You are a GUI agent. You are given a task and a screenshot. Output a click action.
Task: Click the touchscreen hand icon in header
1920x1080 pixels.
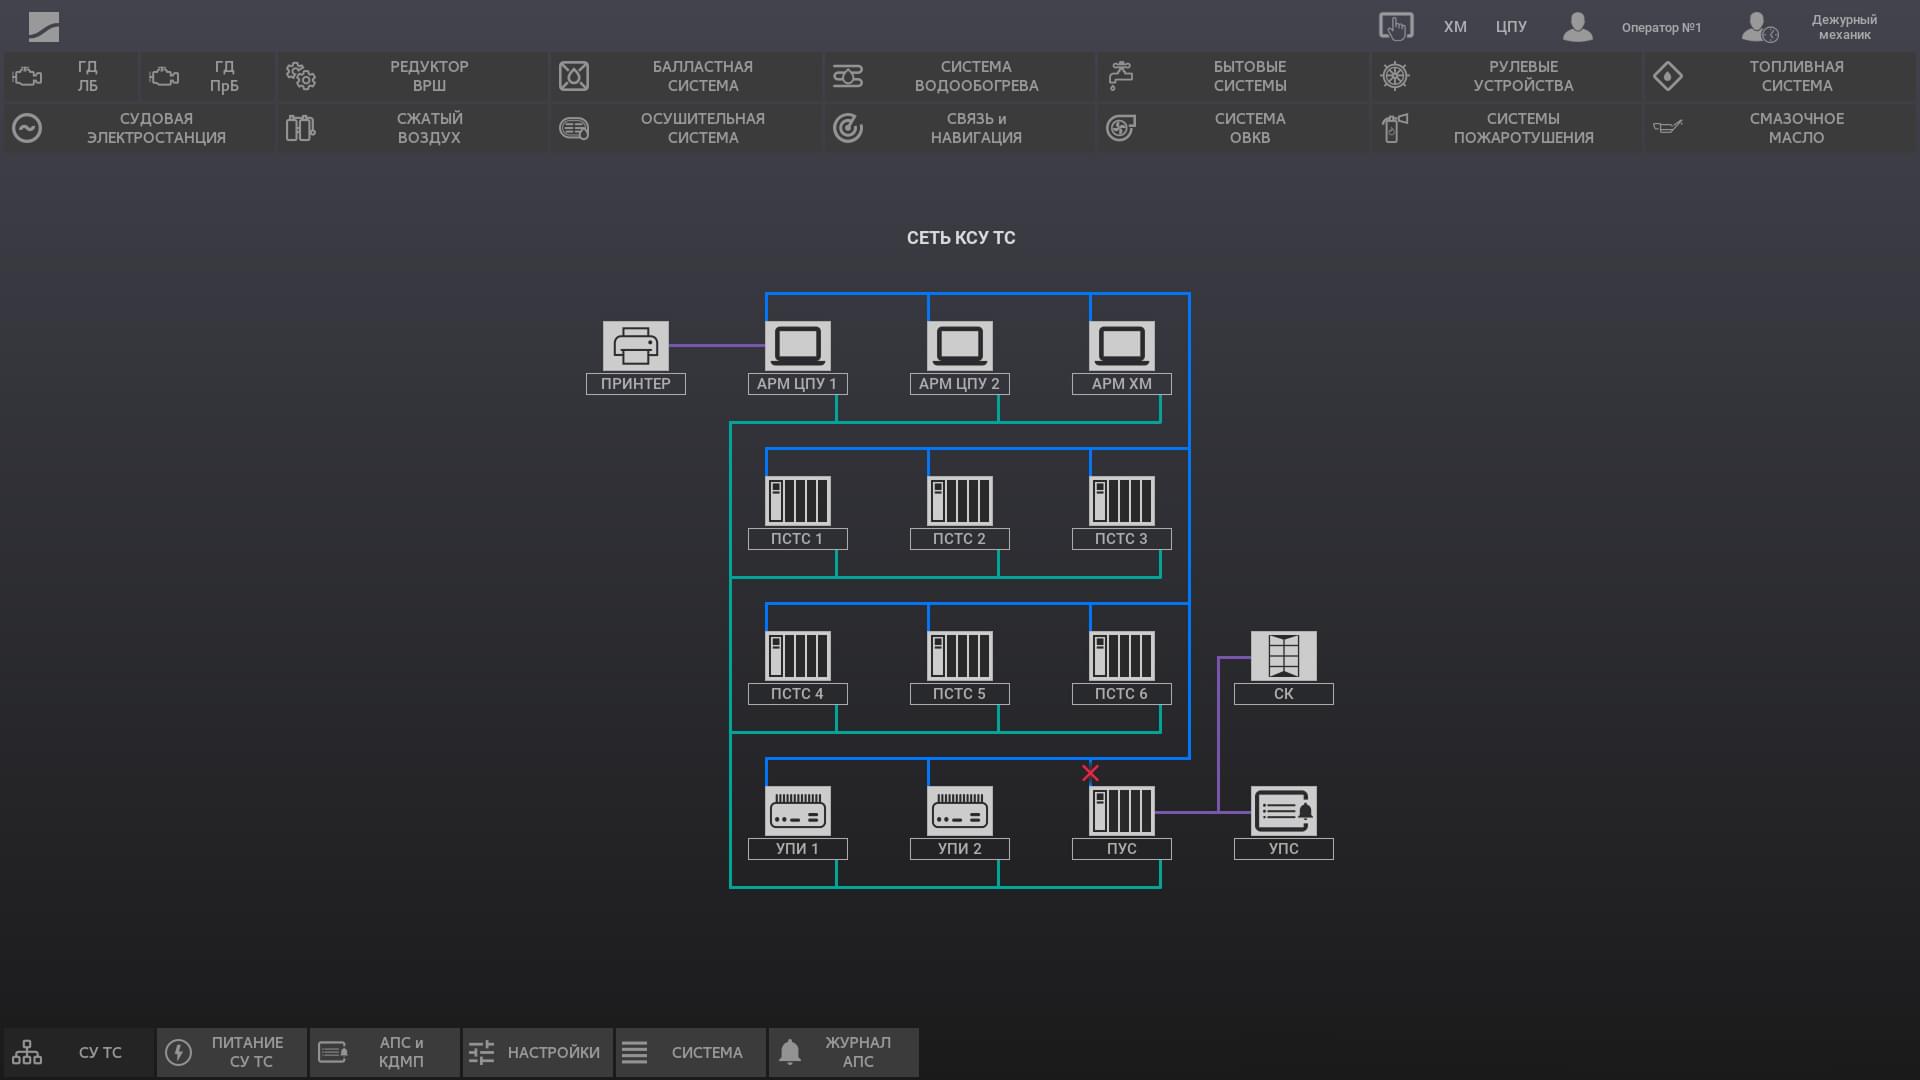click(1396, 27)
